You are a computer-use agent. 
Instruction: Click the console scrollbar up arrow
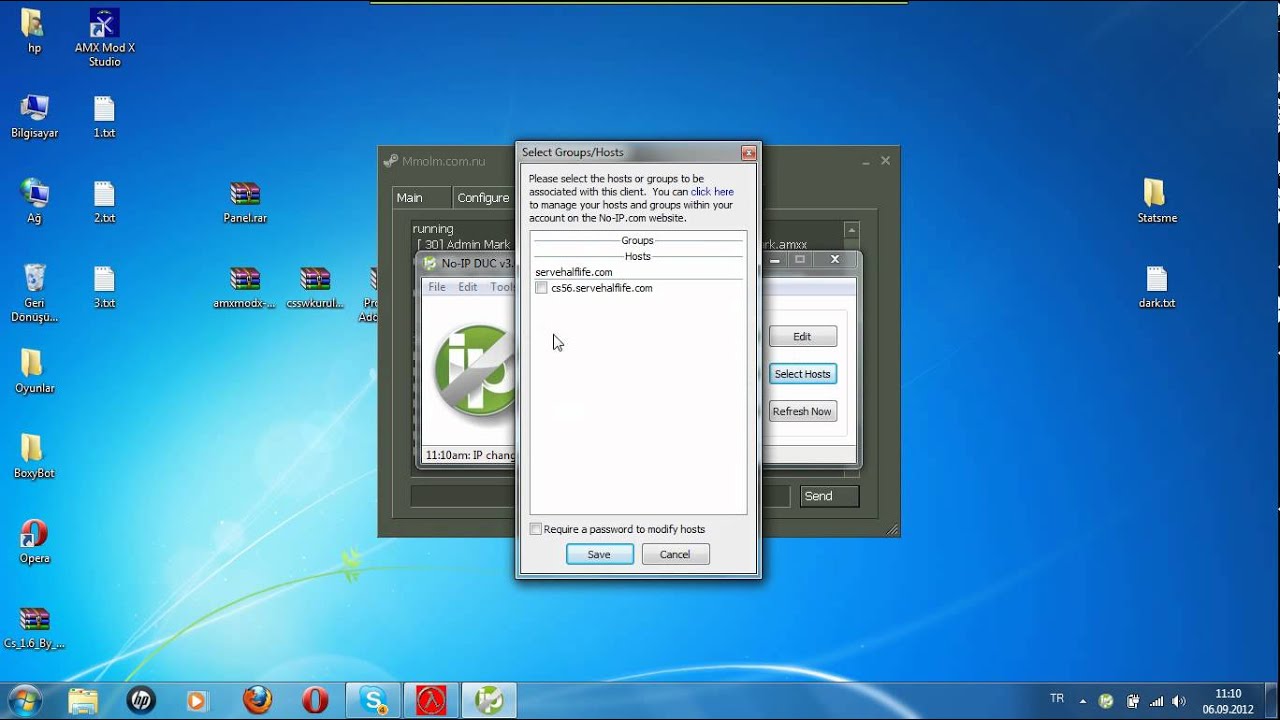pyautogui.click(x=851, y=230)
